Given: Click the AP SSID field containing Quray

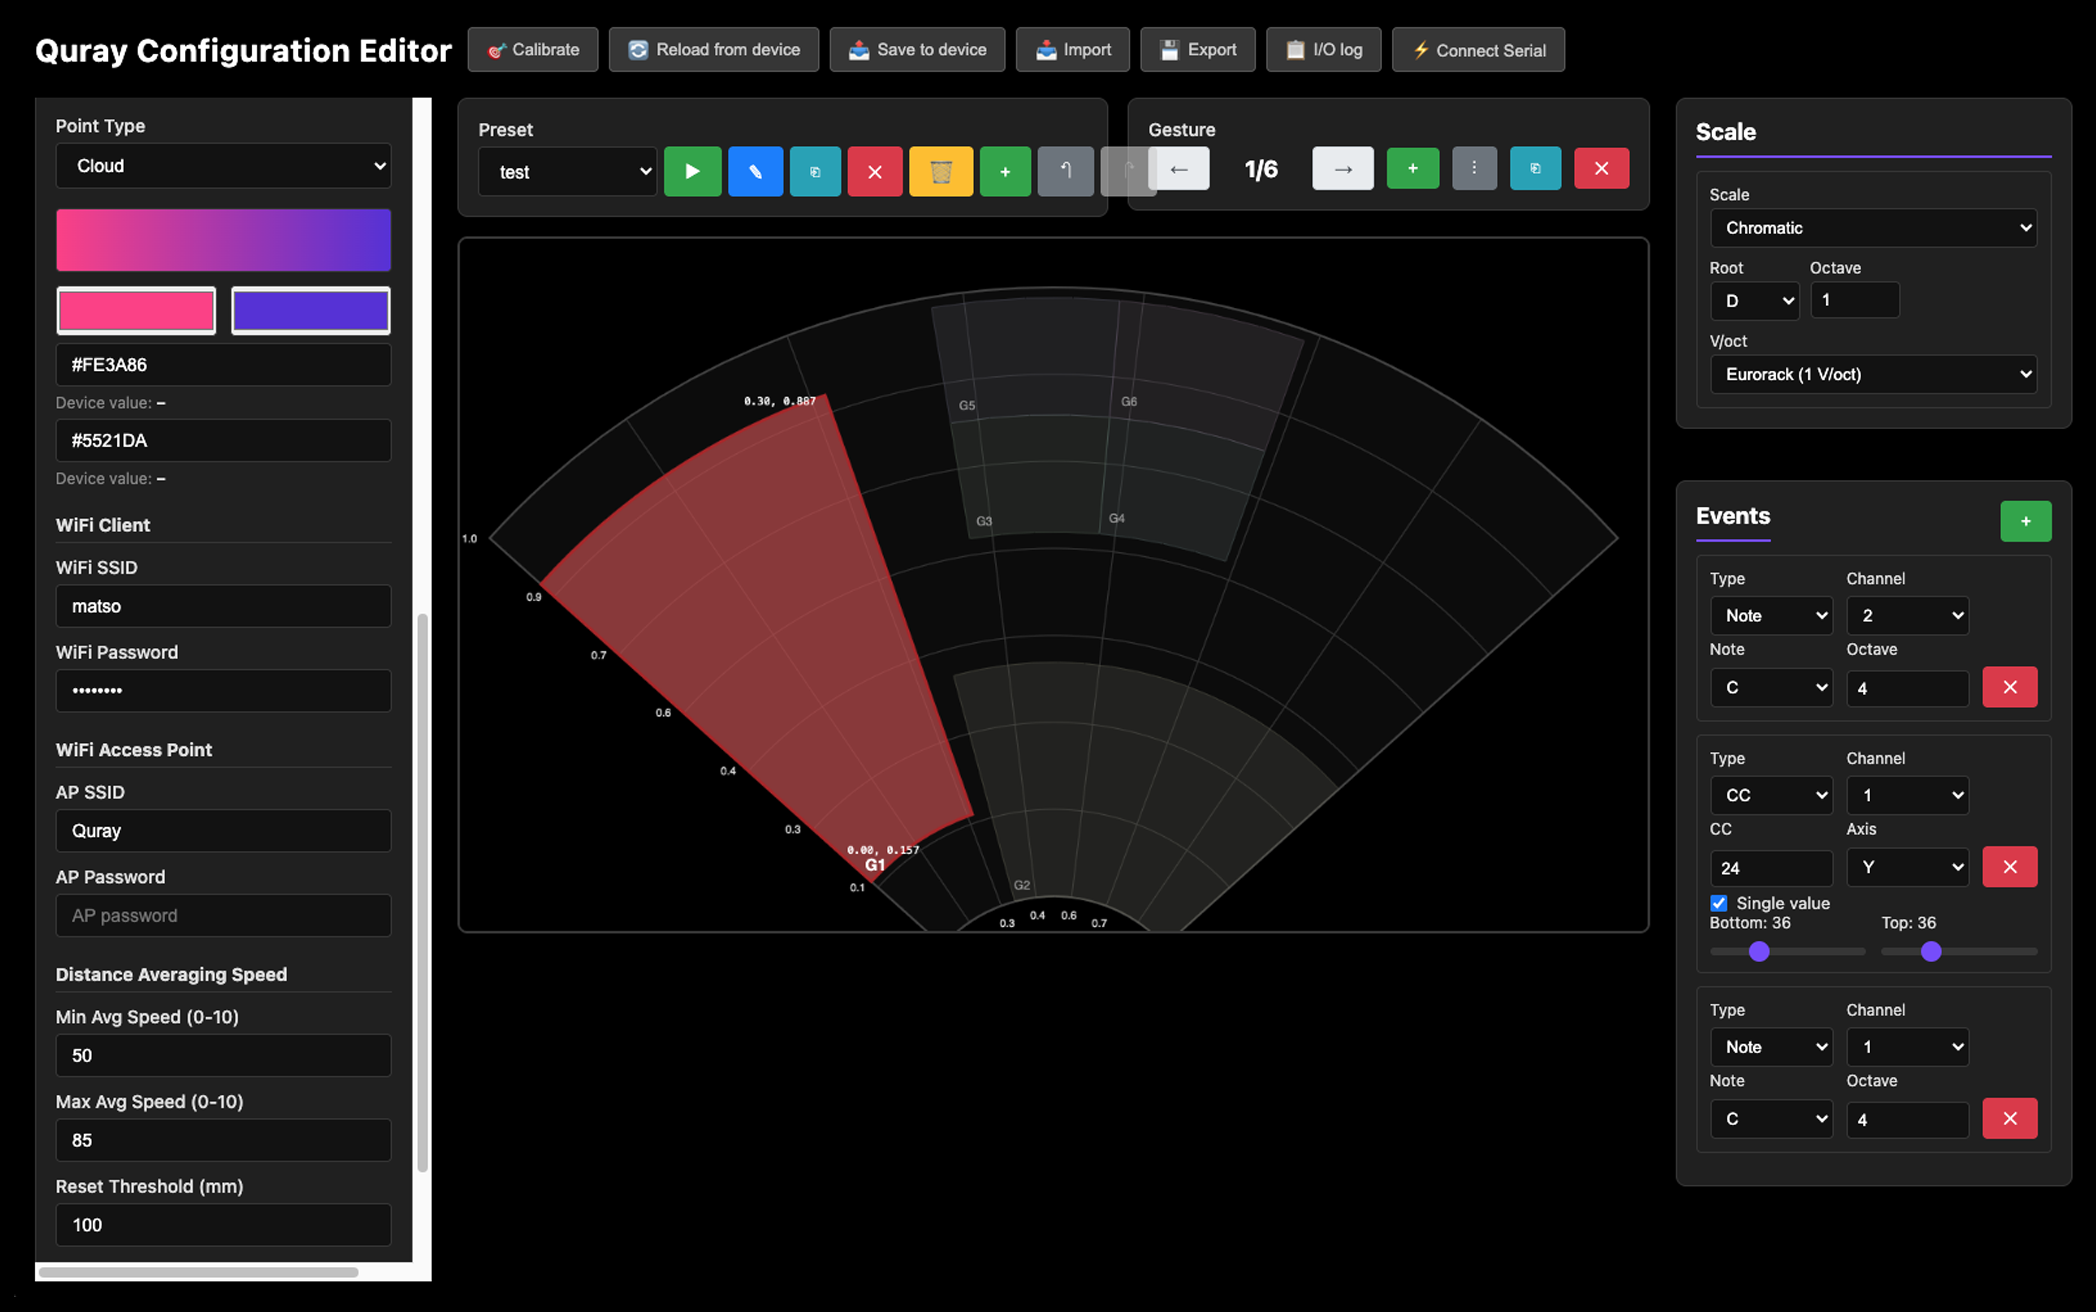Looking at the screenshot, I should [x=223, y=830].
